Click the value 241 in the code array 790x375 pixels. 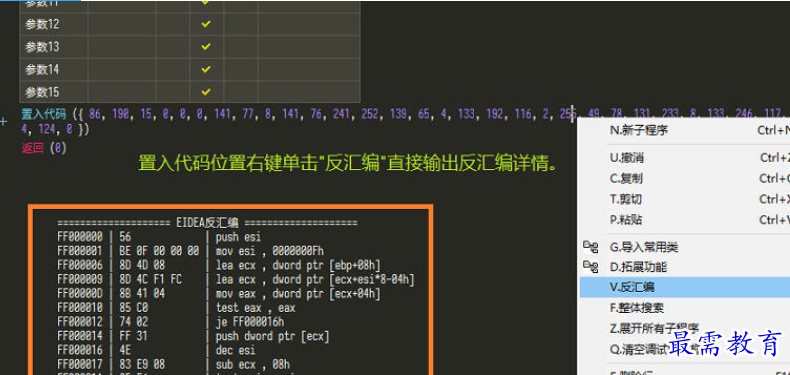pos(341,114)
